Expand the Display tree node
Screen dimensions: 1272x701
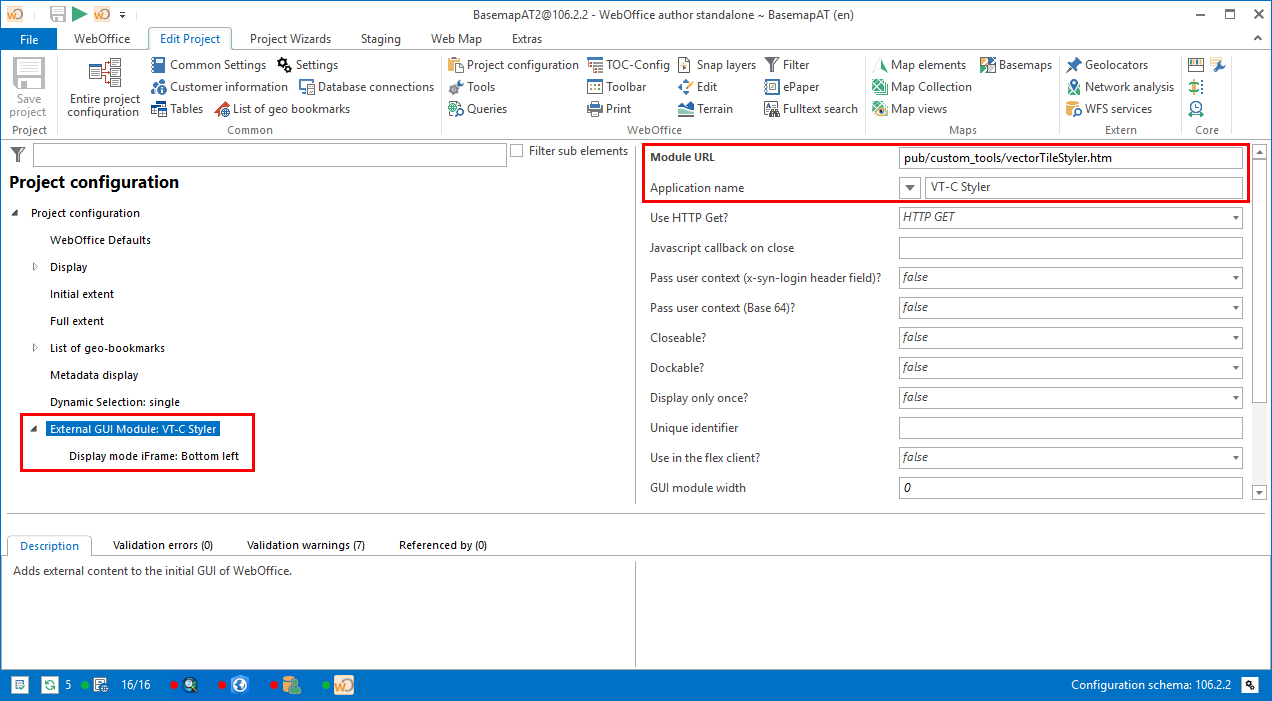point(35,267)
